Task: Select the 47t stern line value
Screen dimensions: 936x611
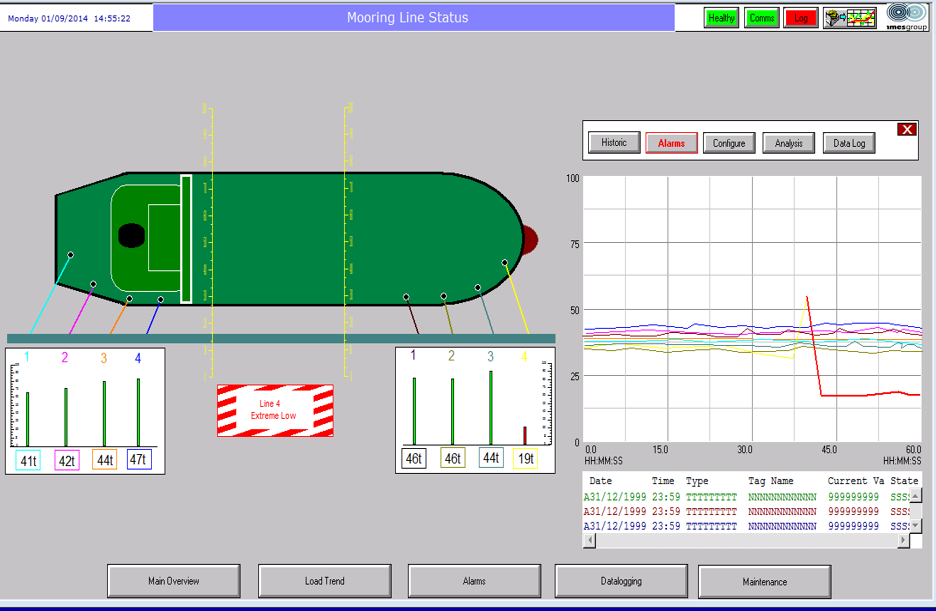Action: [x=138, y=459]
